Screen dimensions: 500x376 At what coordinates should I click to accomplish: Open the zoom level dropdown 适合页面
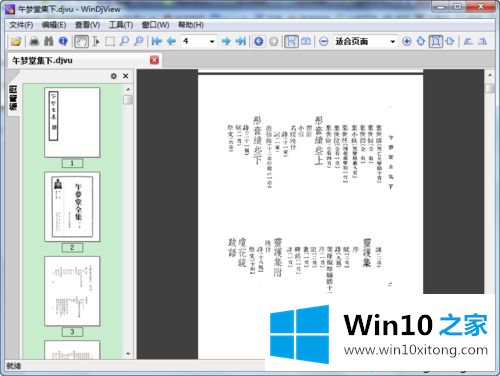pyautogui.click(x=393, y=42)
